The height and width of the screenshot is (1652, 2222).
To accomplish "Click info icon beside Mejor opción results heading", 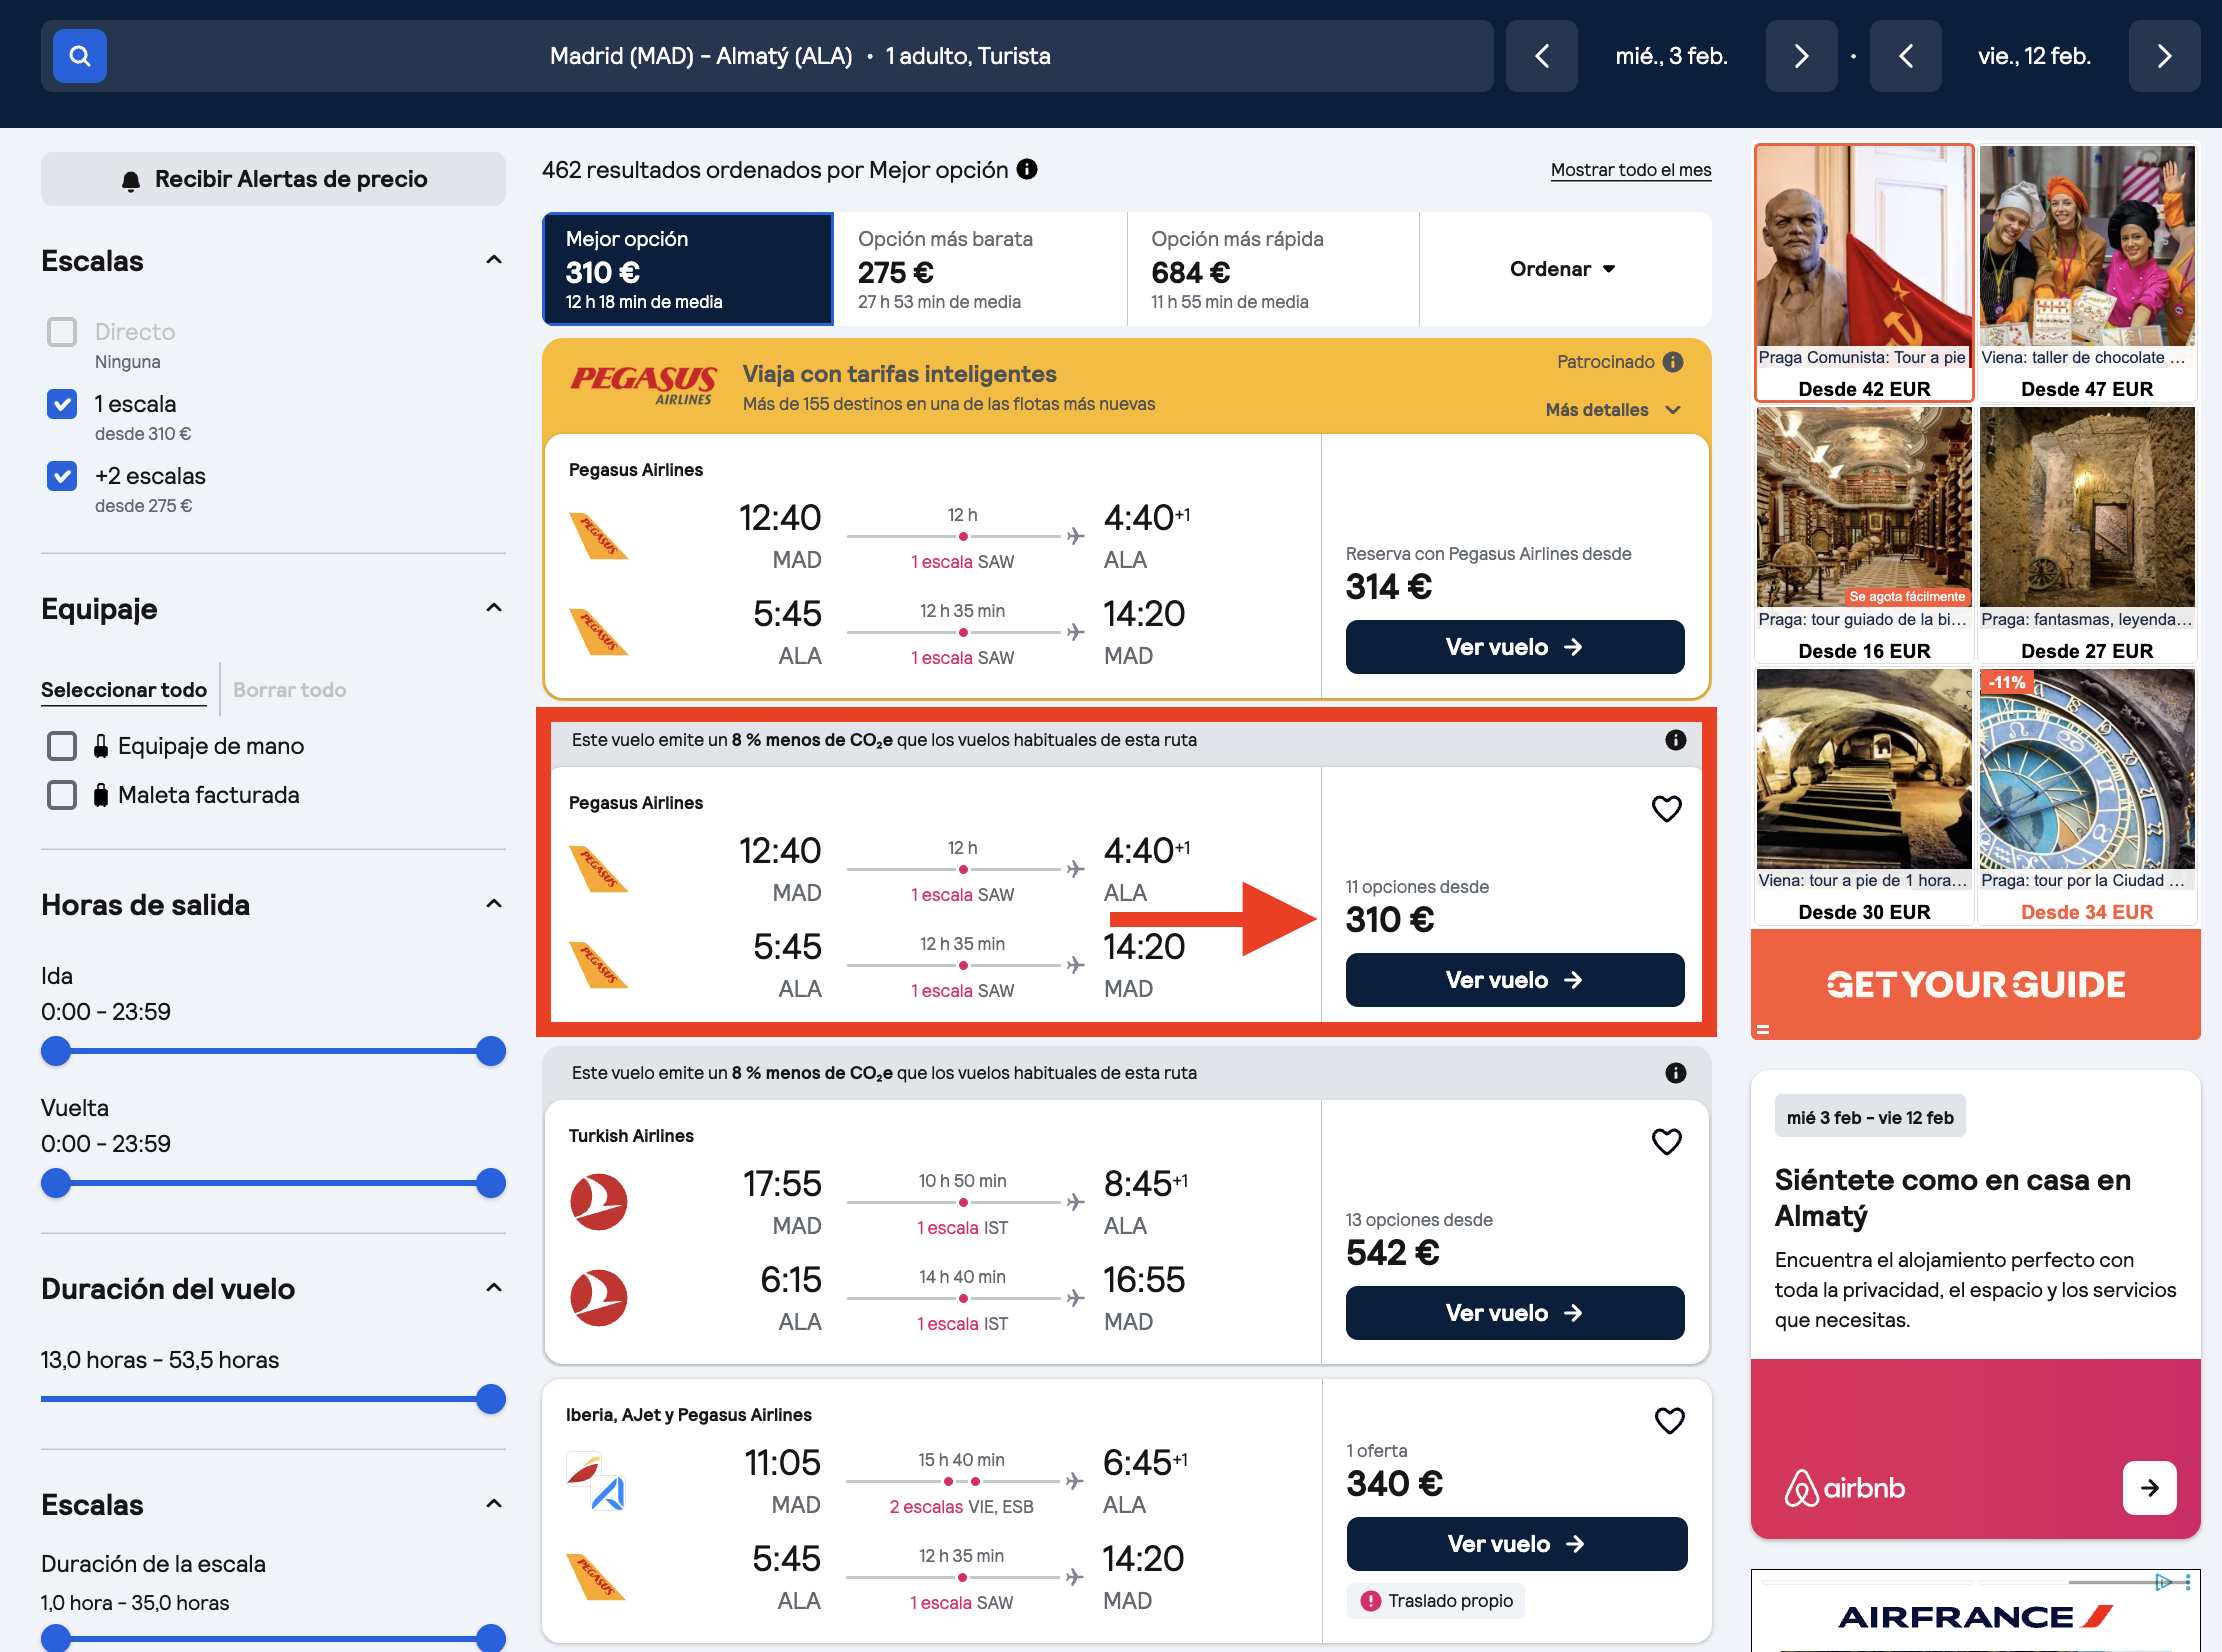I will pos(1027,169).
